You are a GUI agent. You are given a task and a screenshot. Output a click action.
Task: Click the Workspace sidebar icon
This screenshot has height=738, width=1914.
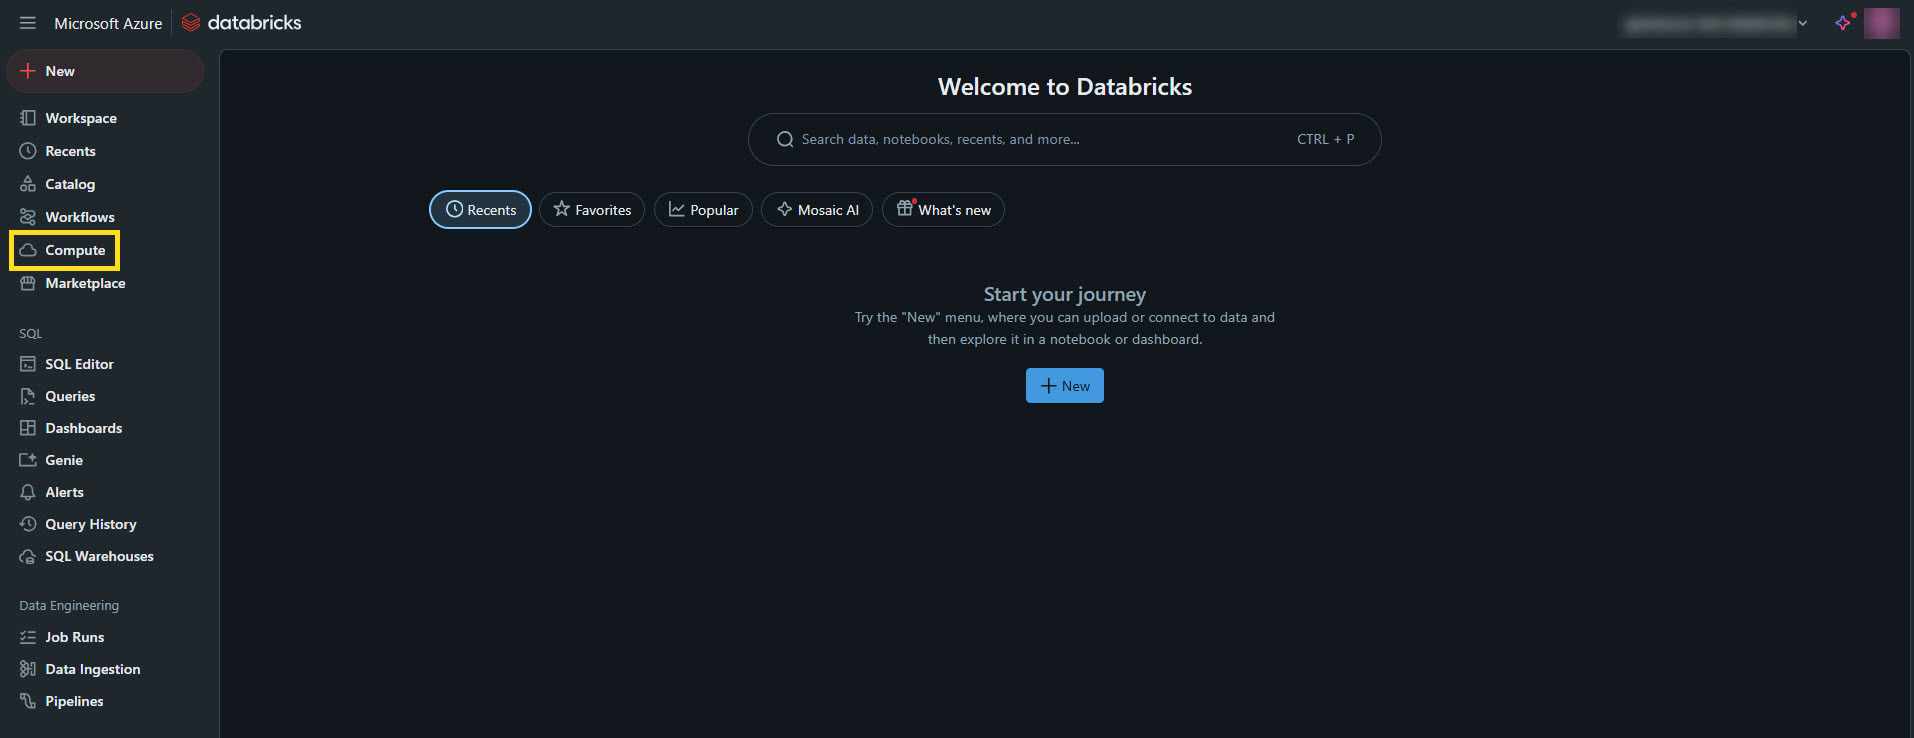(28, 118)
